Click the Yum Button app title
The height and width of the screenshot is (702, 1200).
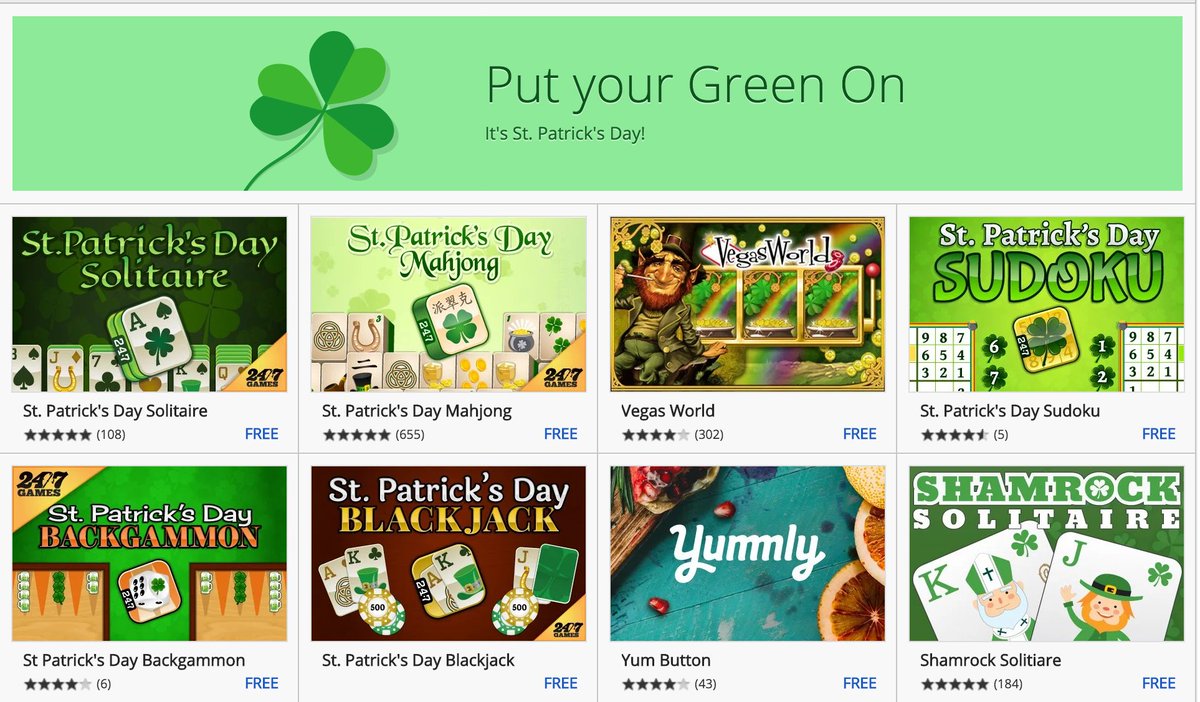[x=666, y=660]
